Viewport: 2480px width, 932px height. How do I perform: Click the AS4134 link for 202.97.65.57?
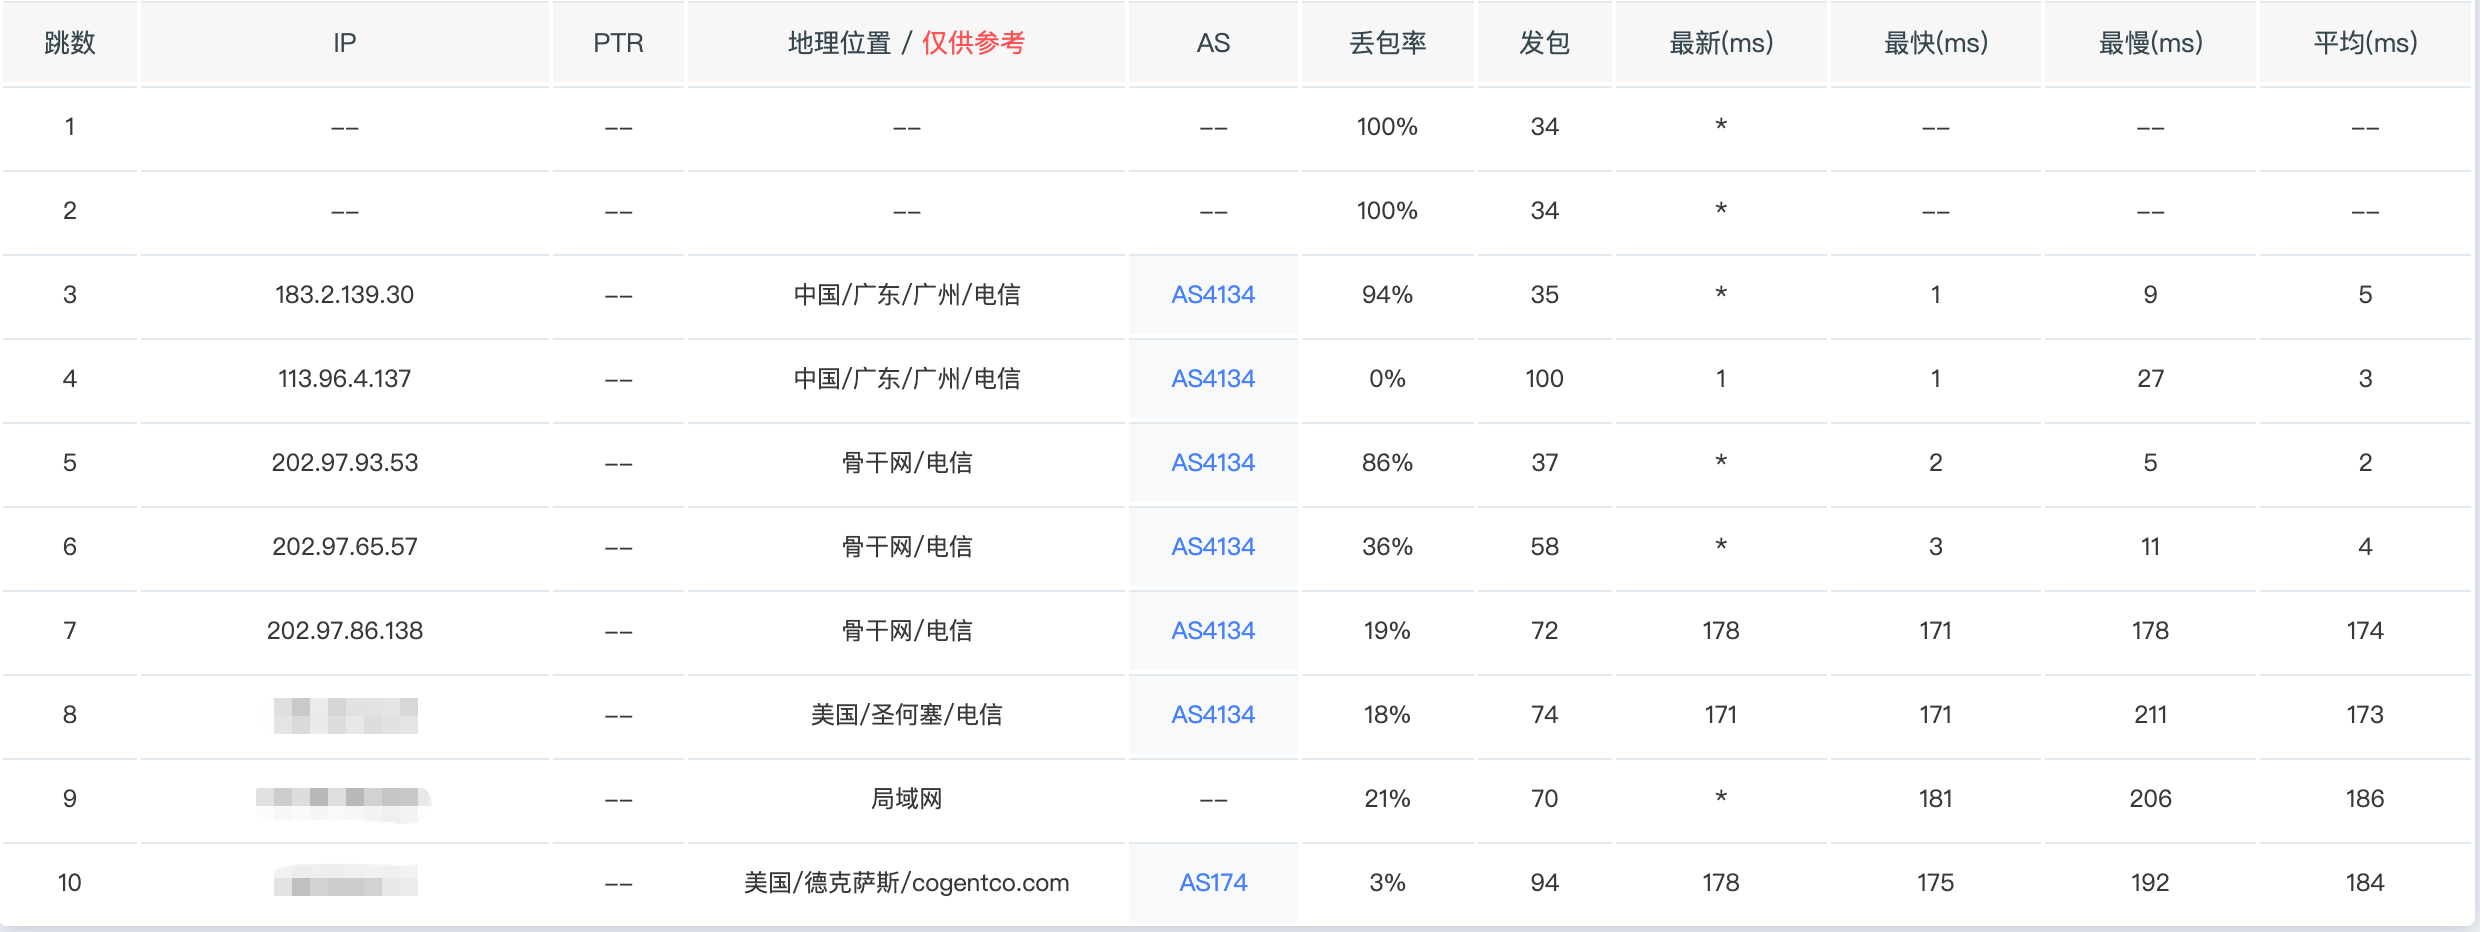click(1212, 547)
